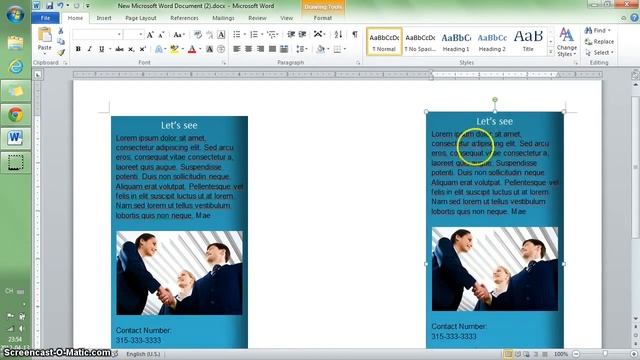640x360 pixels.
Task: Switch to the Page Layout tab
Action: pyautogui.click(x=141, y=18)
